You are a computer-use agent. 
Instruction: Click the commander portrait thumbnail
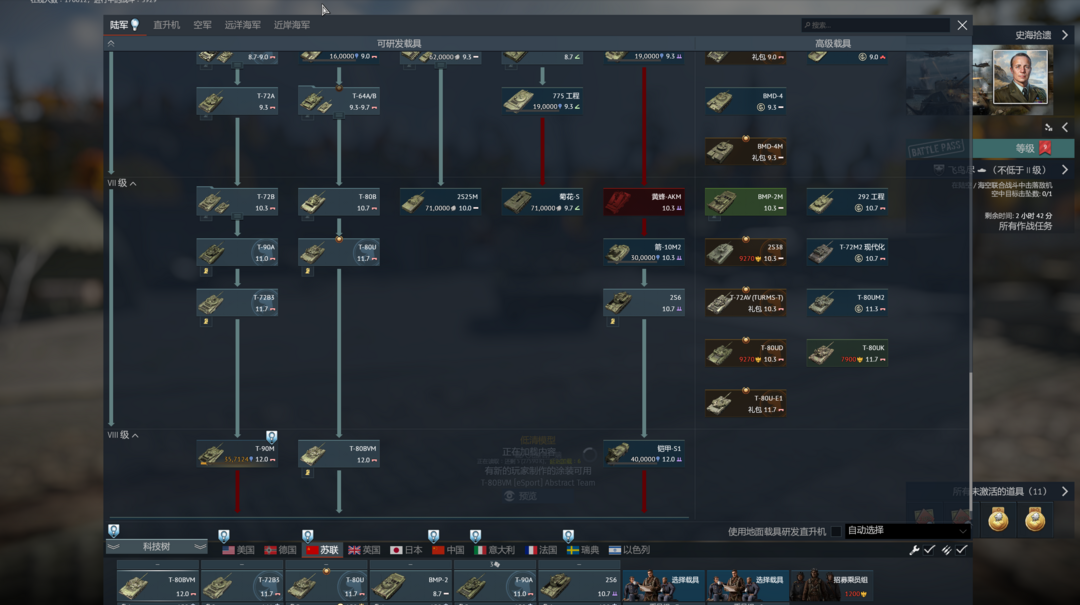[x=1019, y=76]
